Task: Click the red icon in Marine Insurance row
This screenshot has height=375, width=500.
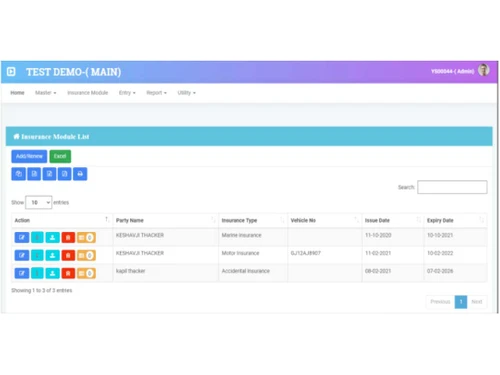Action: click(x=68, y=237)
